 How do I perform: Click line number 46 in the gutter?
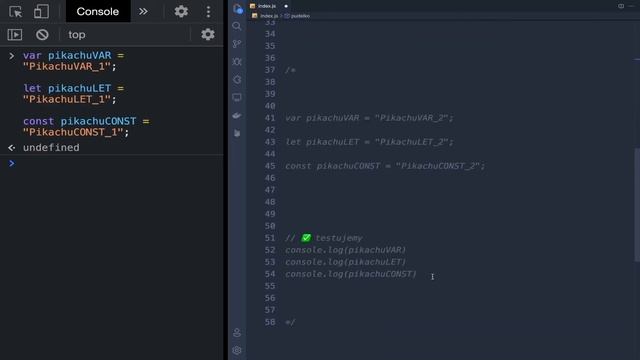(270, 178)
